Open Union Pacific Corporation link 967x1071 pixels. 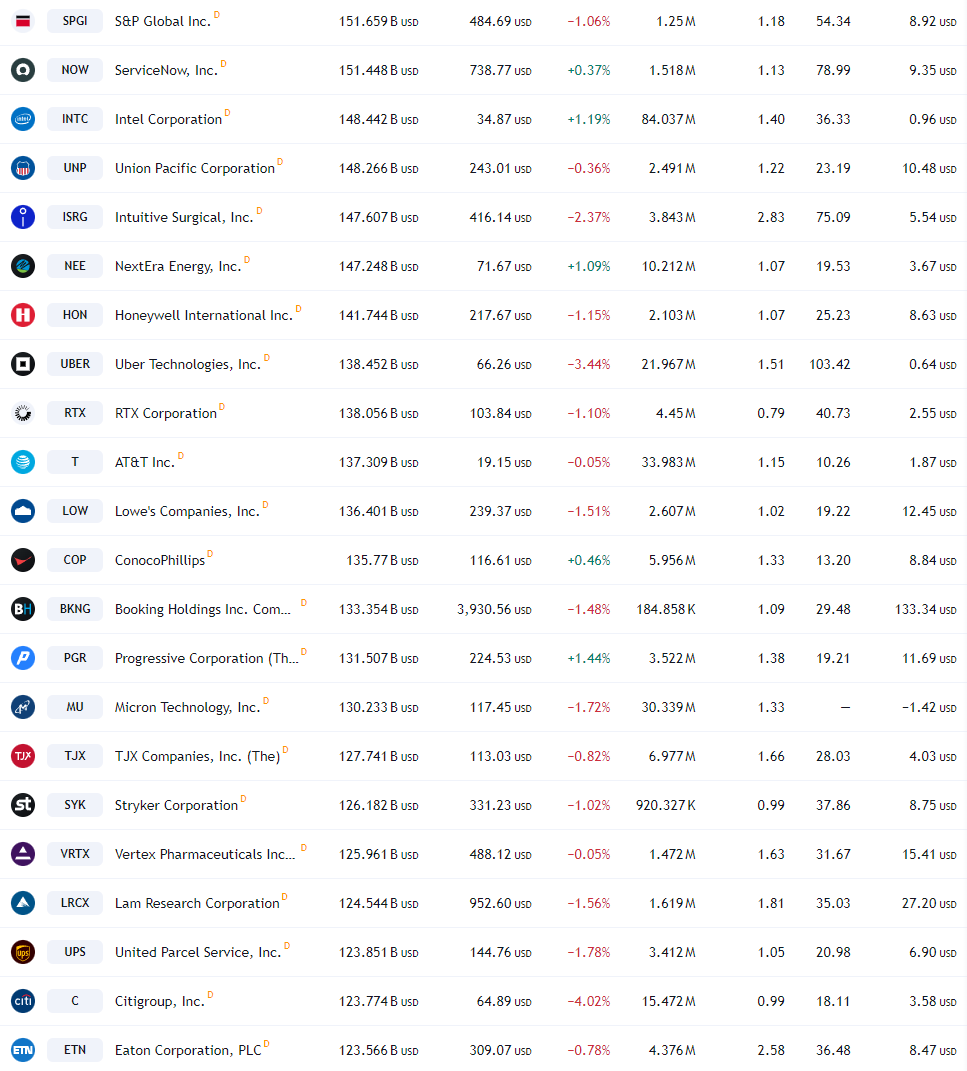coord(195,169)
